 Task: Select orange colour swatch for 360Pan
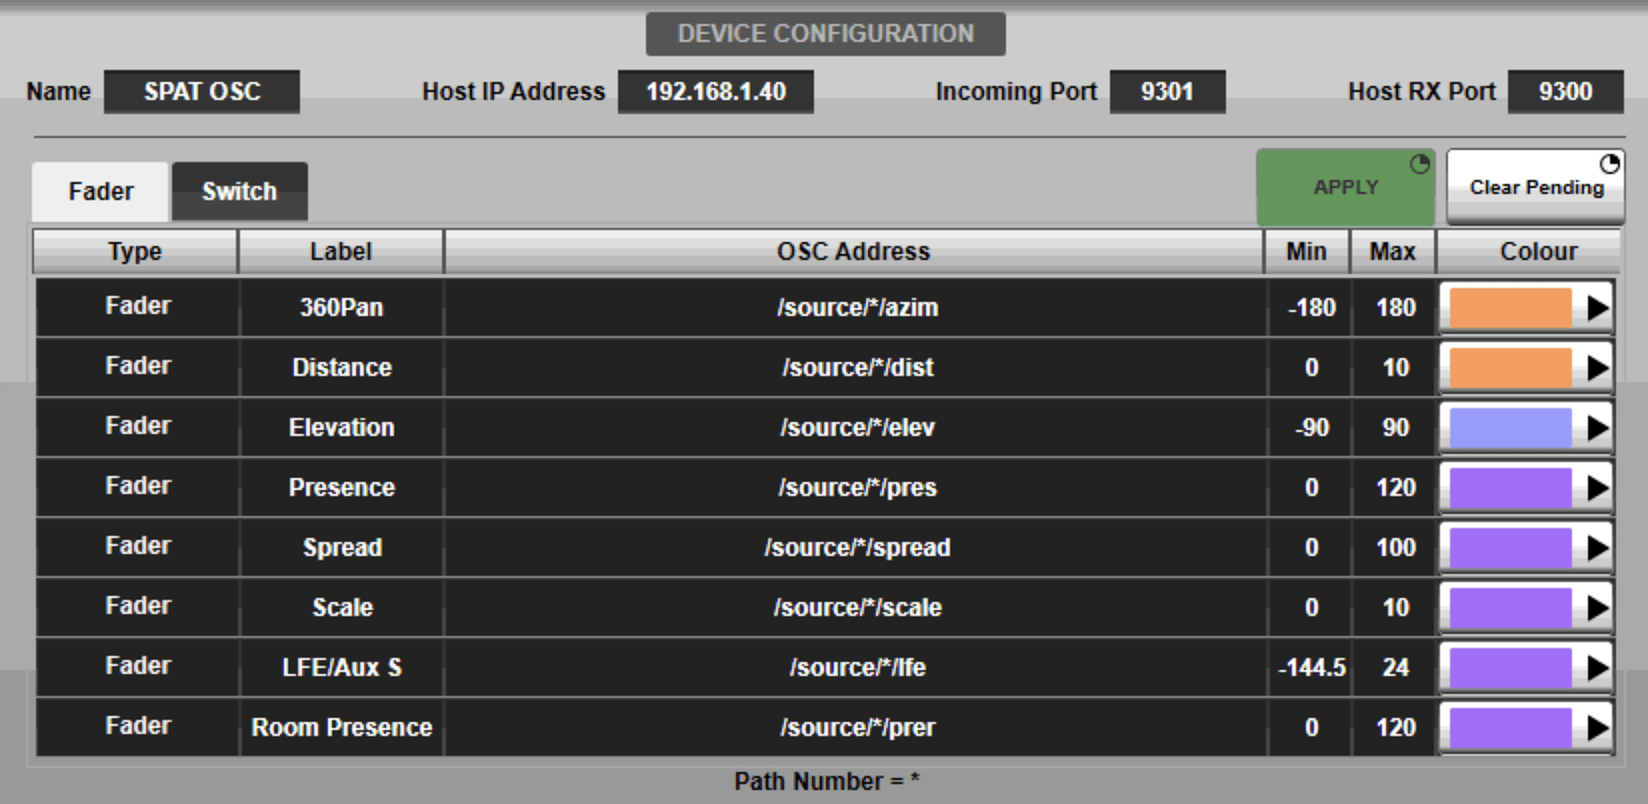[x=1510, y=308]
